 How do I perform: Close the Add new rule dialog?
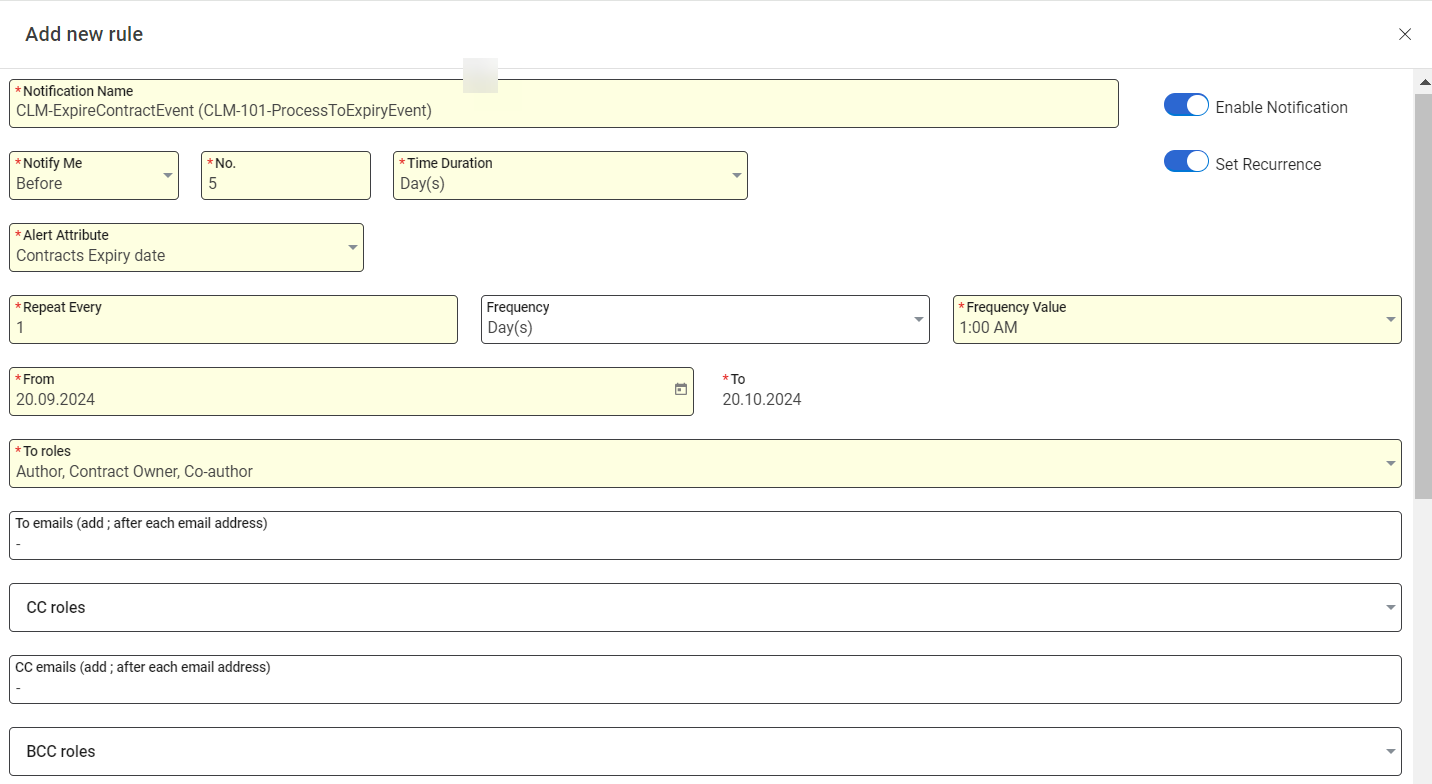(x=1404, y=34)
